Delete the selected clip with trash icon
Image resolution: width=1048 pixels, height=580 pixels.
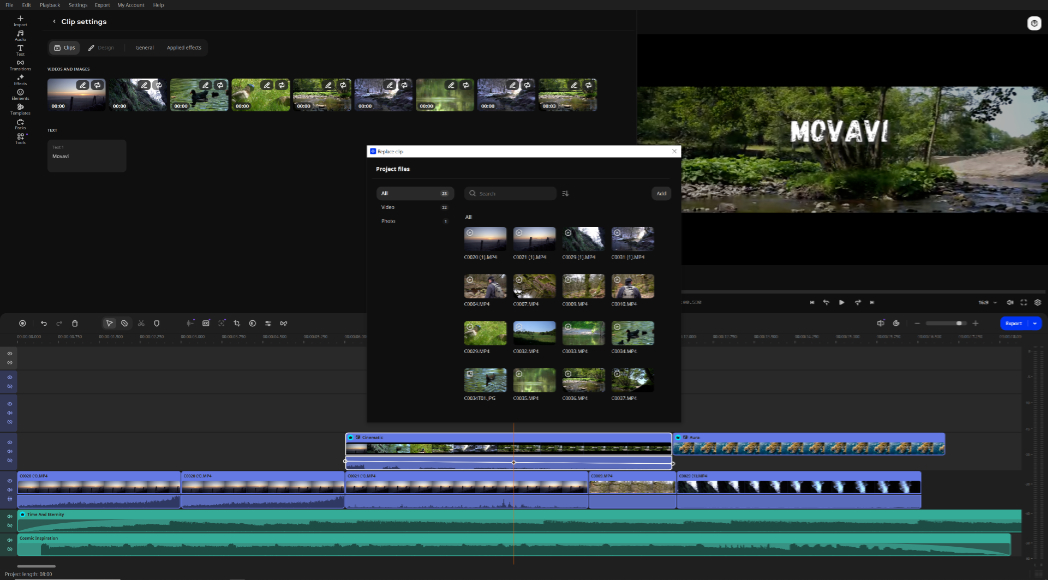(x=75, y=323)
